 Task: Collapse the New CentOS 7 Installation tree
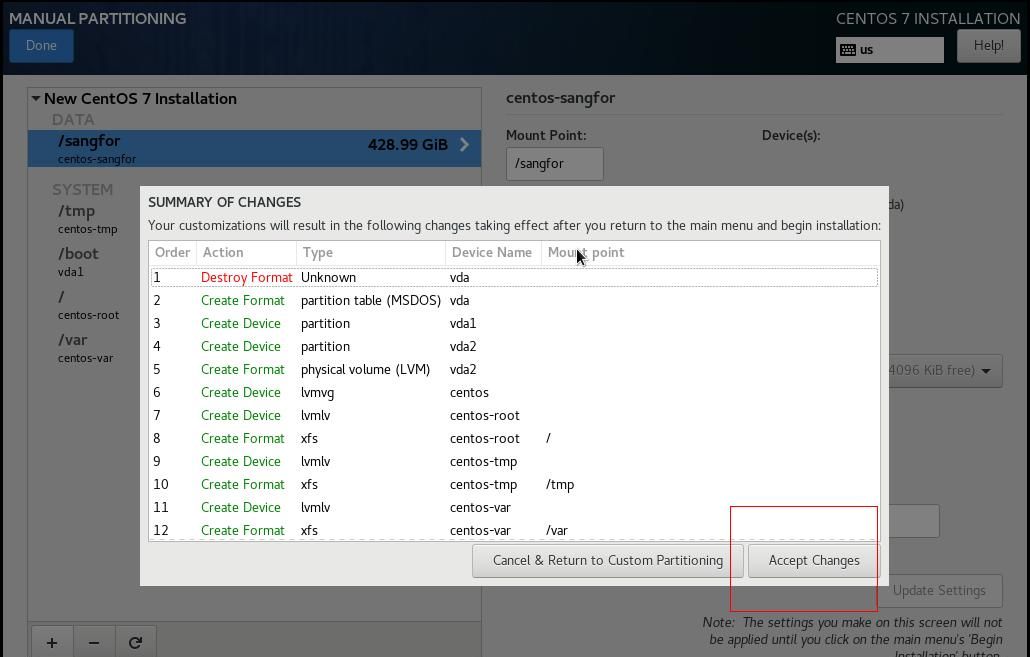[36, 99]
